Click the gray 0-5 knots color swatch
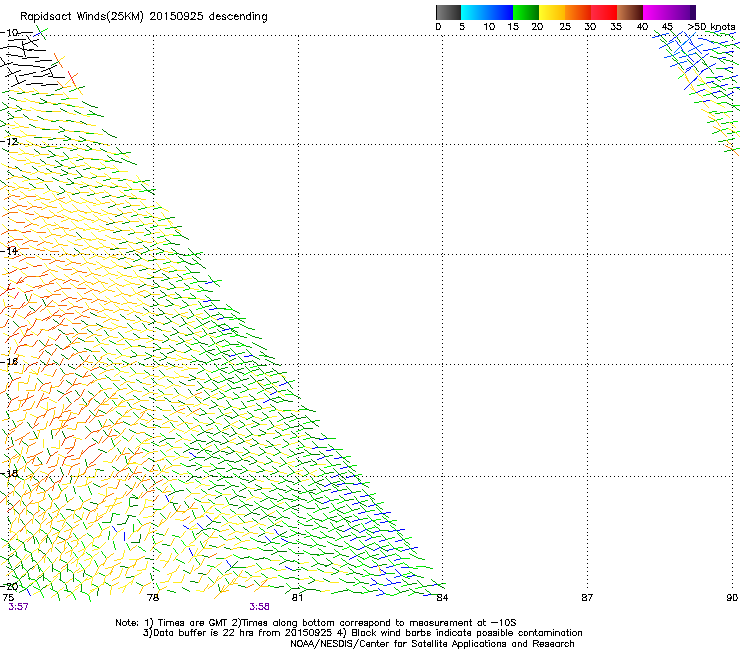Viewport: 740px width, 650px height. tap(448, 12)
